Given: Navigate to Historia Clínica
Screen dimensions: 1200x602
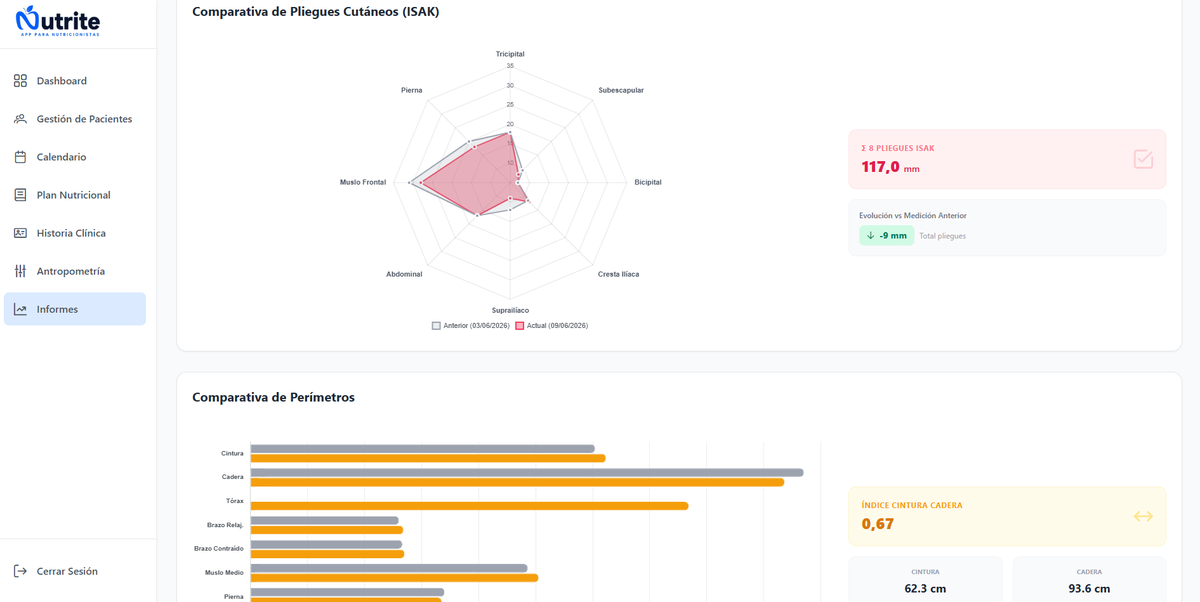Looking at the screenshot, I should point(75,233).
